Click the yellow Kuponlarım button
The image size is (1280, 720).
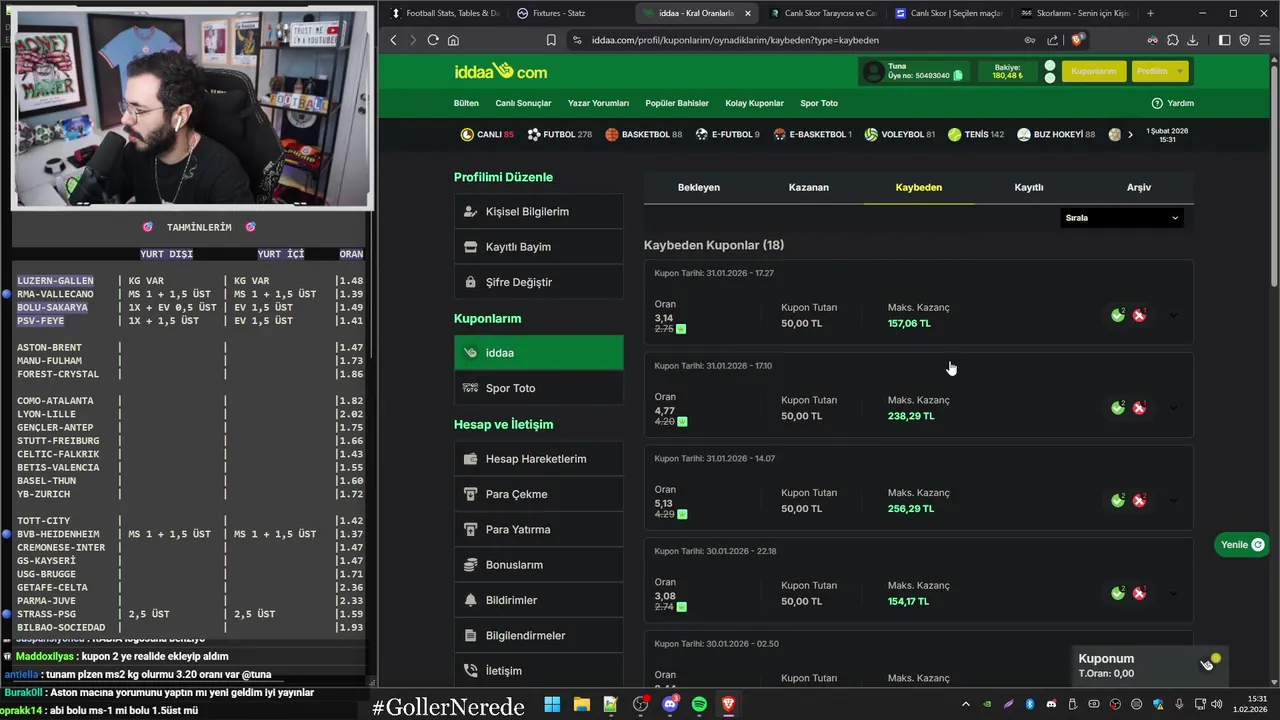[x=1094, y=71]
